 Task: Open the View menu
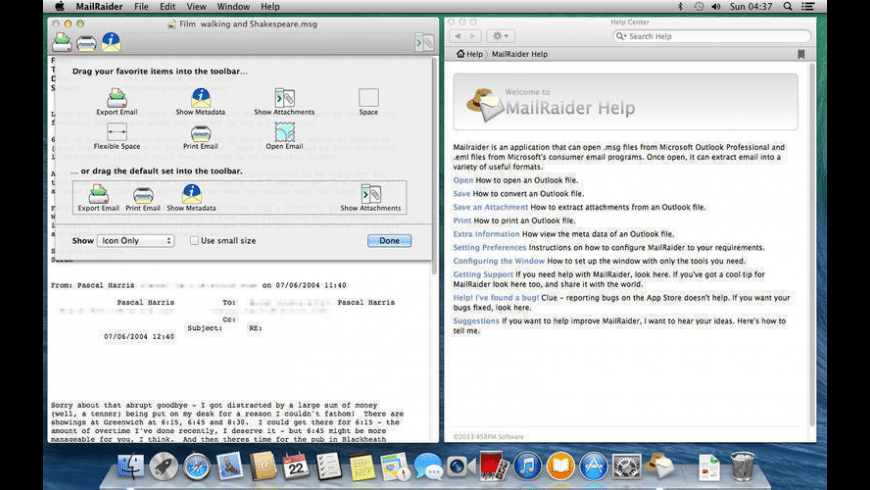pyautogui.click(x=196, y=7)
